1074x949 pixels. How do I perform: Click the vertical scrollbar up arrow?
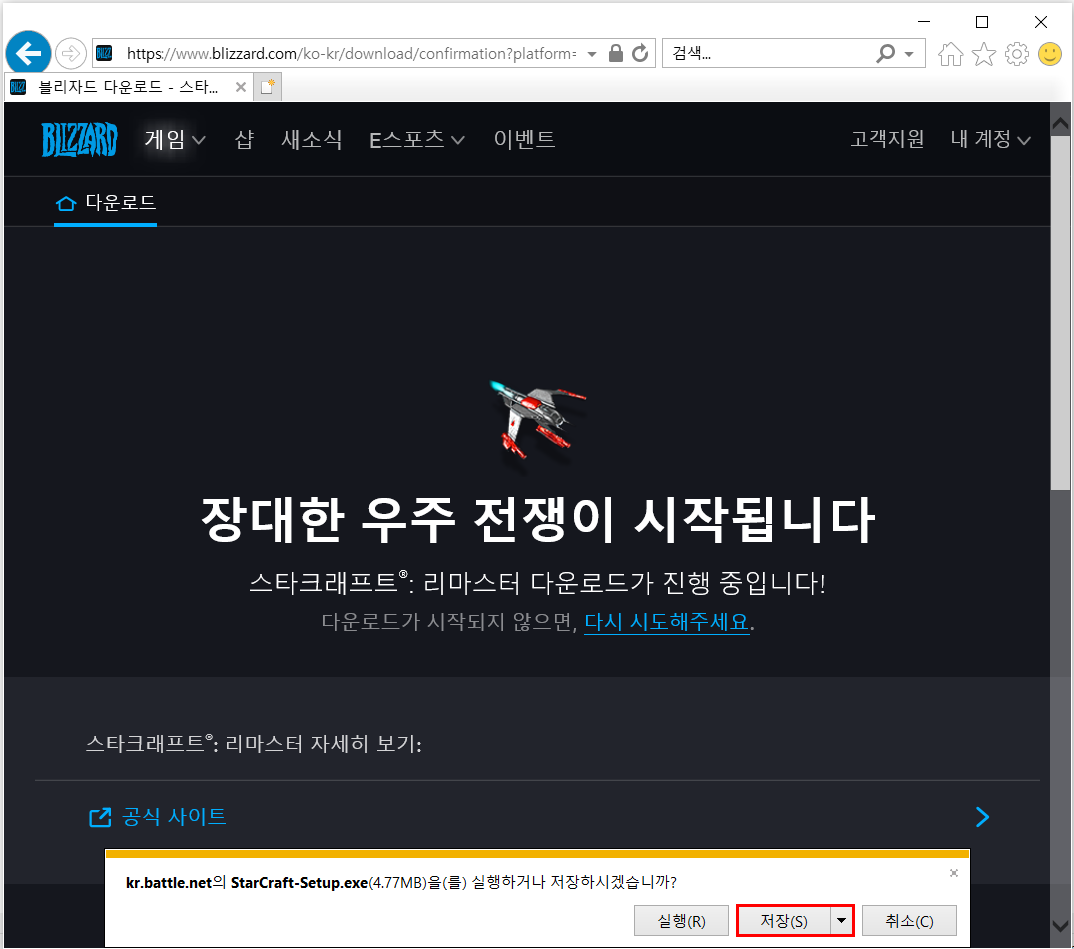point(1060,124)
